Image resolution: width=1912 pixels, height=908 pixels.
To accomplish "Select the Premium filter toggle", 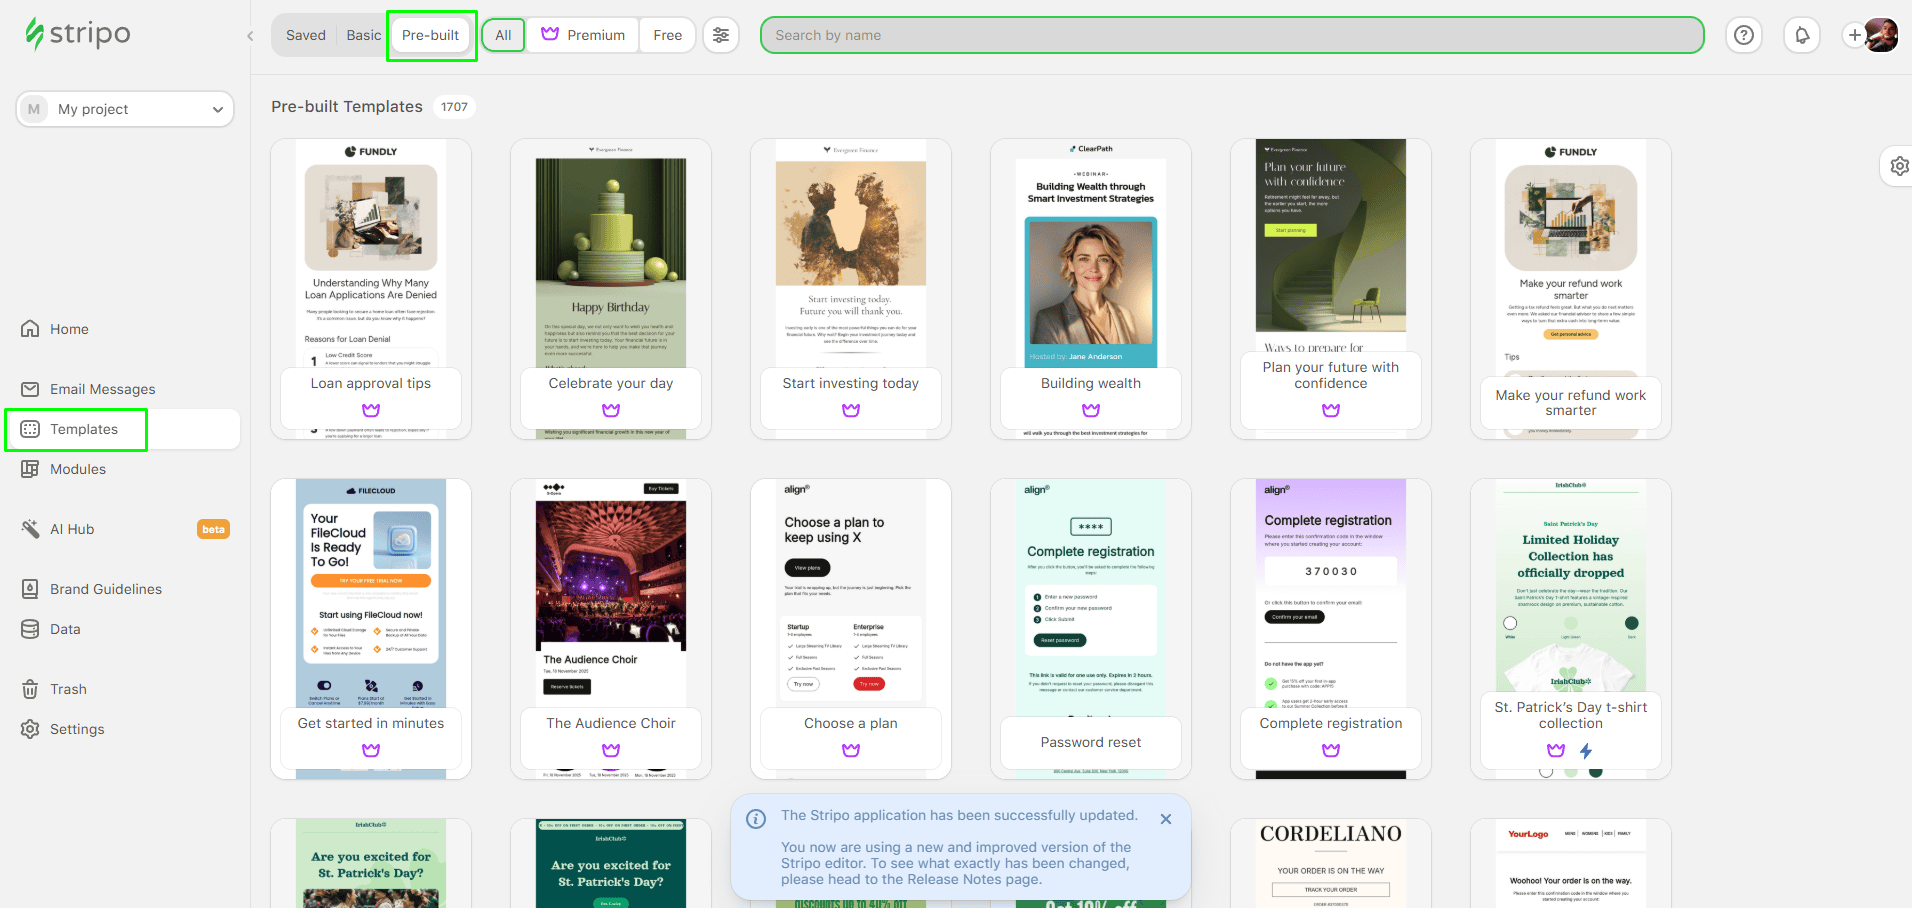I will click(583, 35).
